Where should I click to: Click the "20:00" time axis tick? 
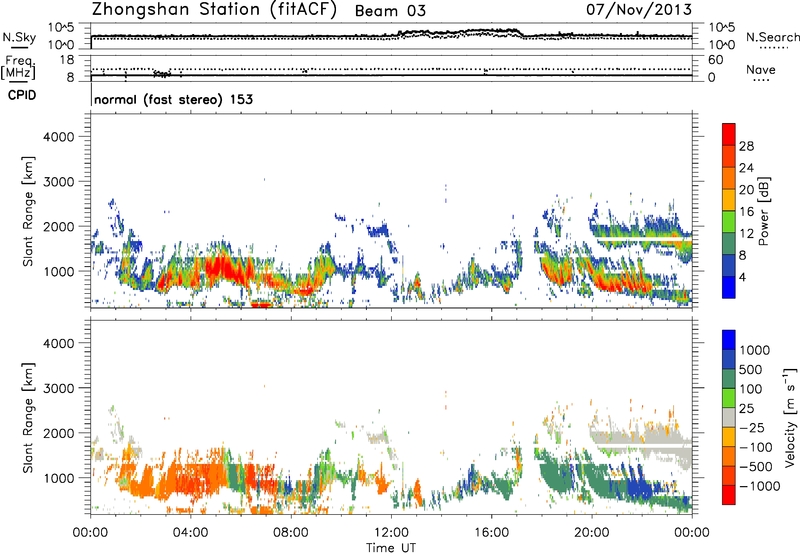(x=592, y=533)
